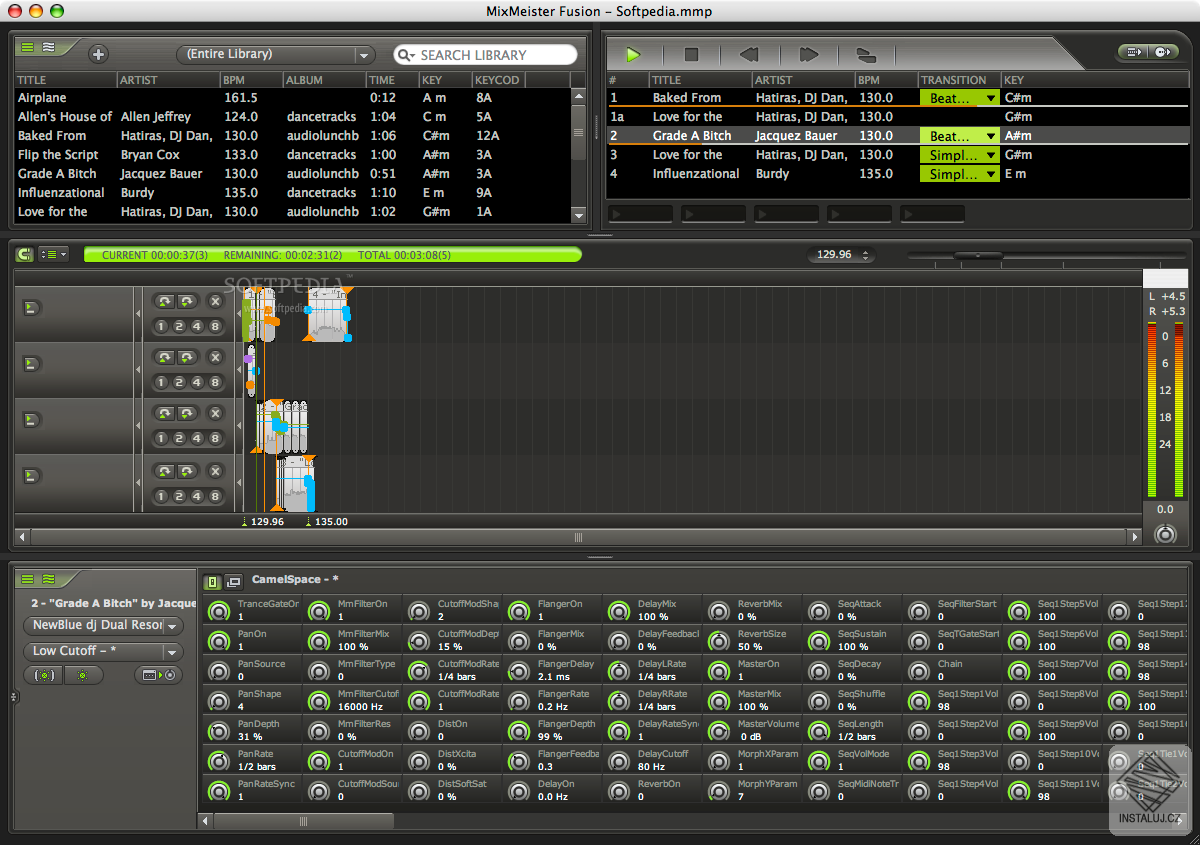This screenshot has width=1200, height=845.
Task: Click the green timeline mode icon near CURRENT time
Action: click(x=22, y=255)
